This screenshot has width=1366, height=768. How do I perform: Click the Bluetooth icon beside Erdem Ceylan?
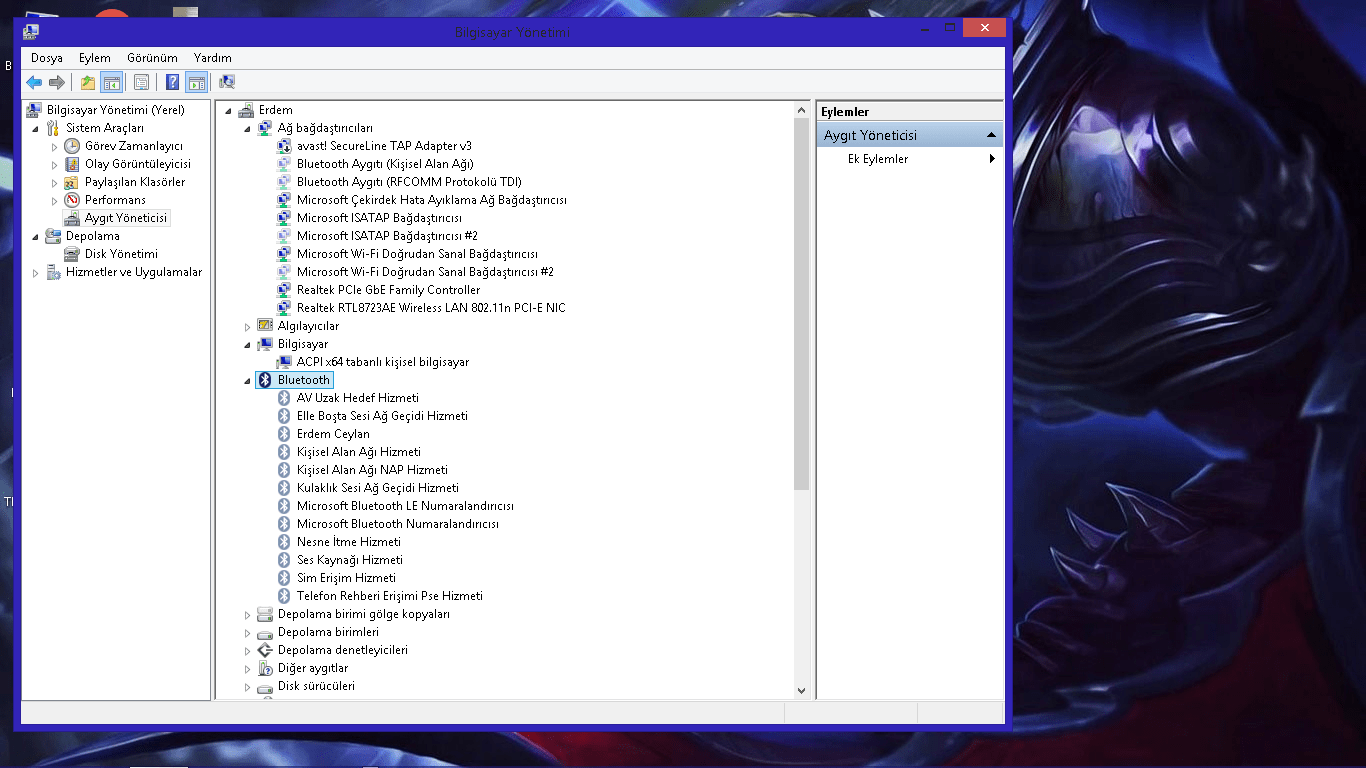[284, 434]
